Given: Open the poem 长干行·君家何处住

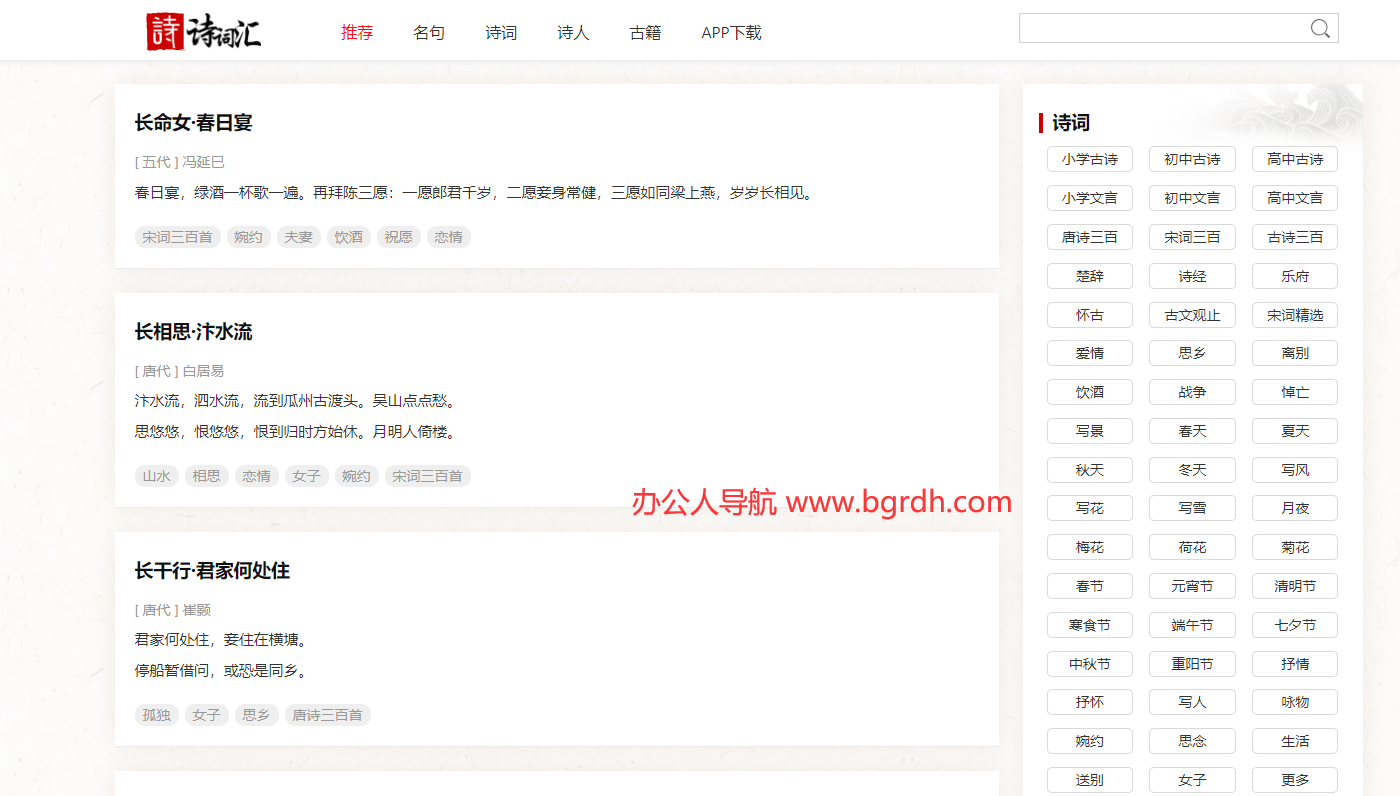Looking at the screenshot, I should tap(212, 571).
